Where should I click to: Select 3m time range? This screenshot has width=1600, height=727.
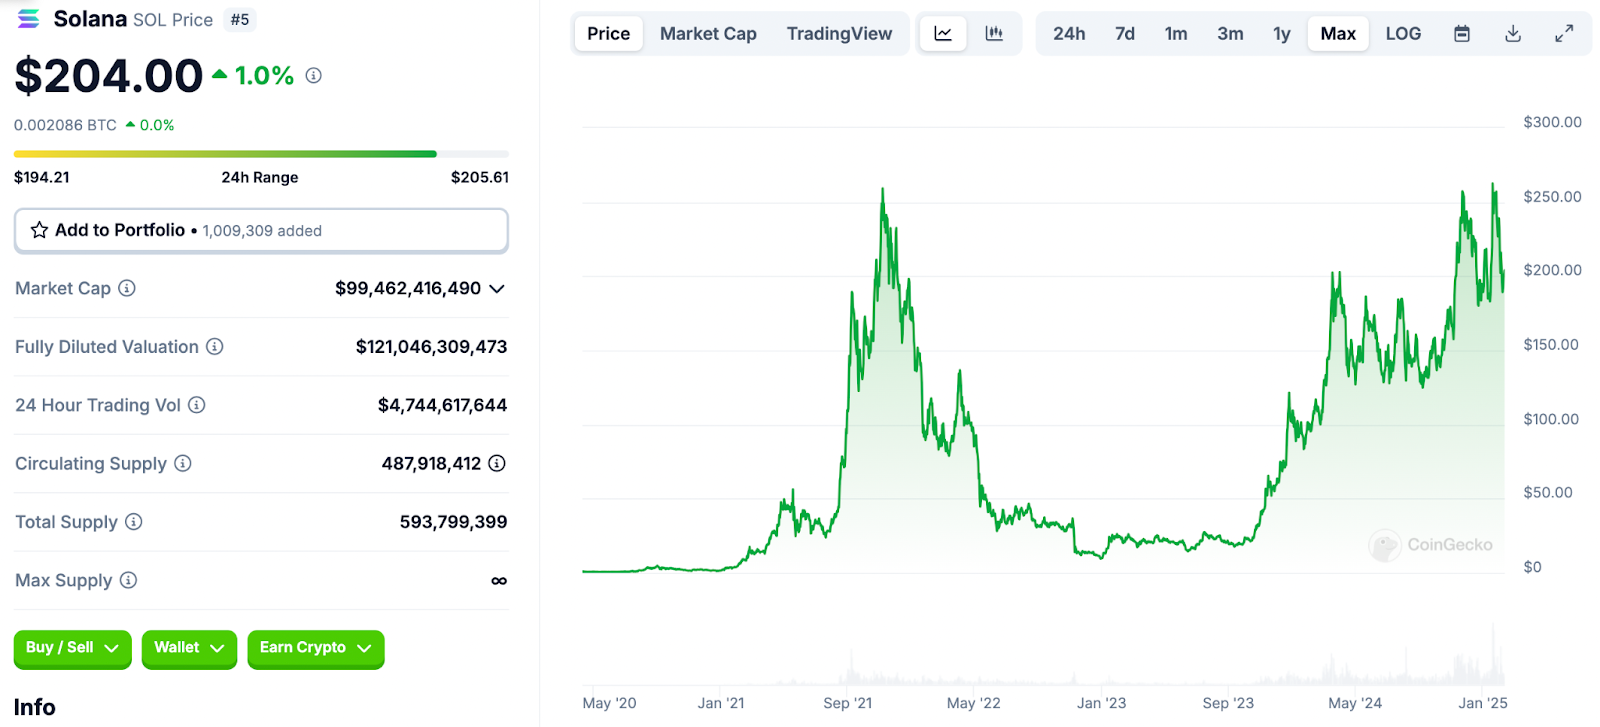tap(1230, 33)
